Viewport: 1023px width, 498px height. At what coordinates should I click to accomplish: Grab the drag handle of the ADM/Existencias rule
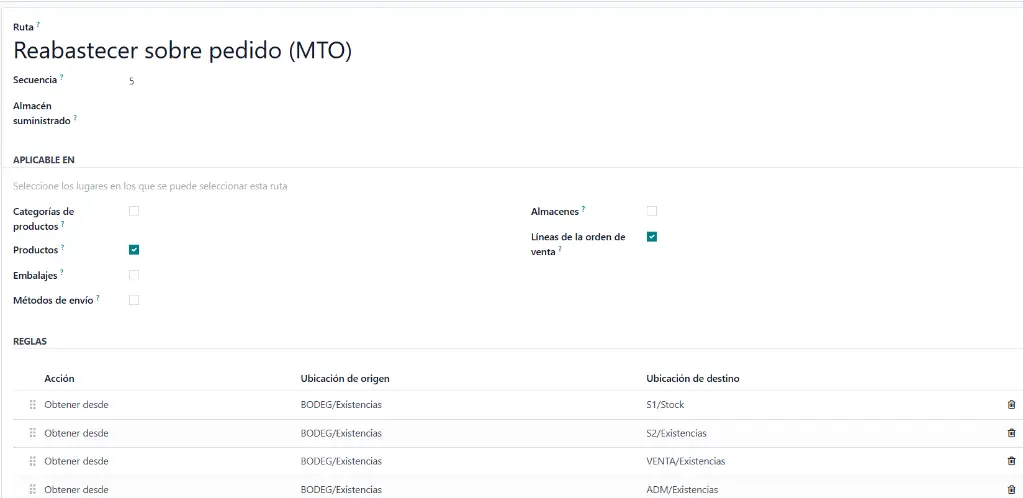tap(33, 489)
